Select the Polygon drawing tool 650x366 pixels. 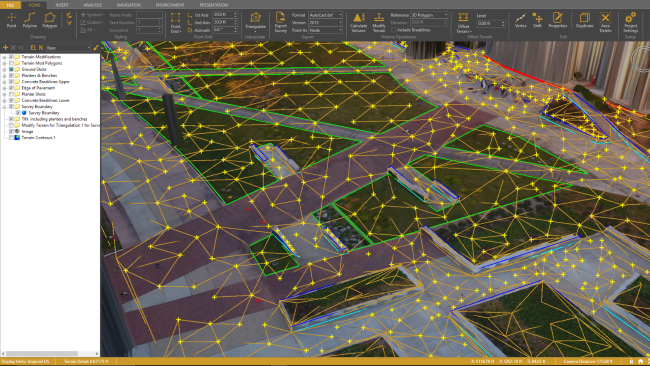tap(50, 20)
